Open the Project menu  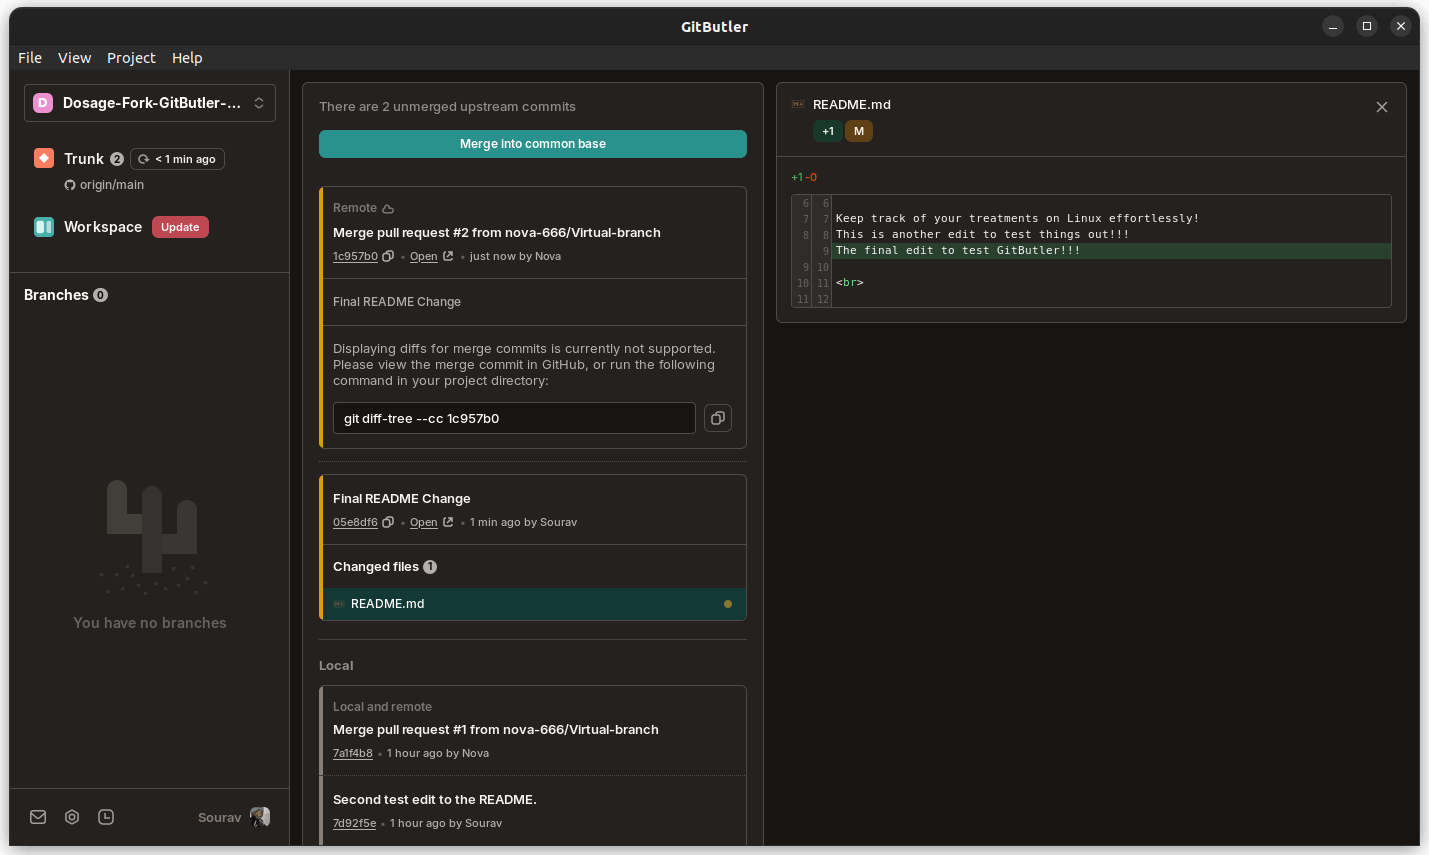(131, 57)
